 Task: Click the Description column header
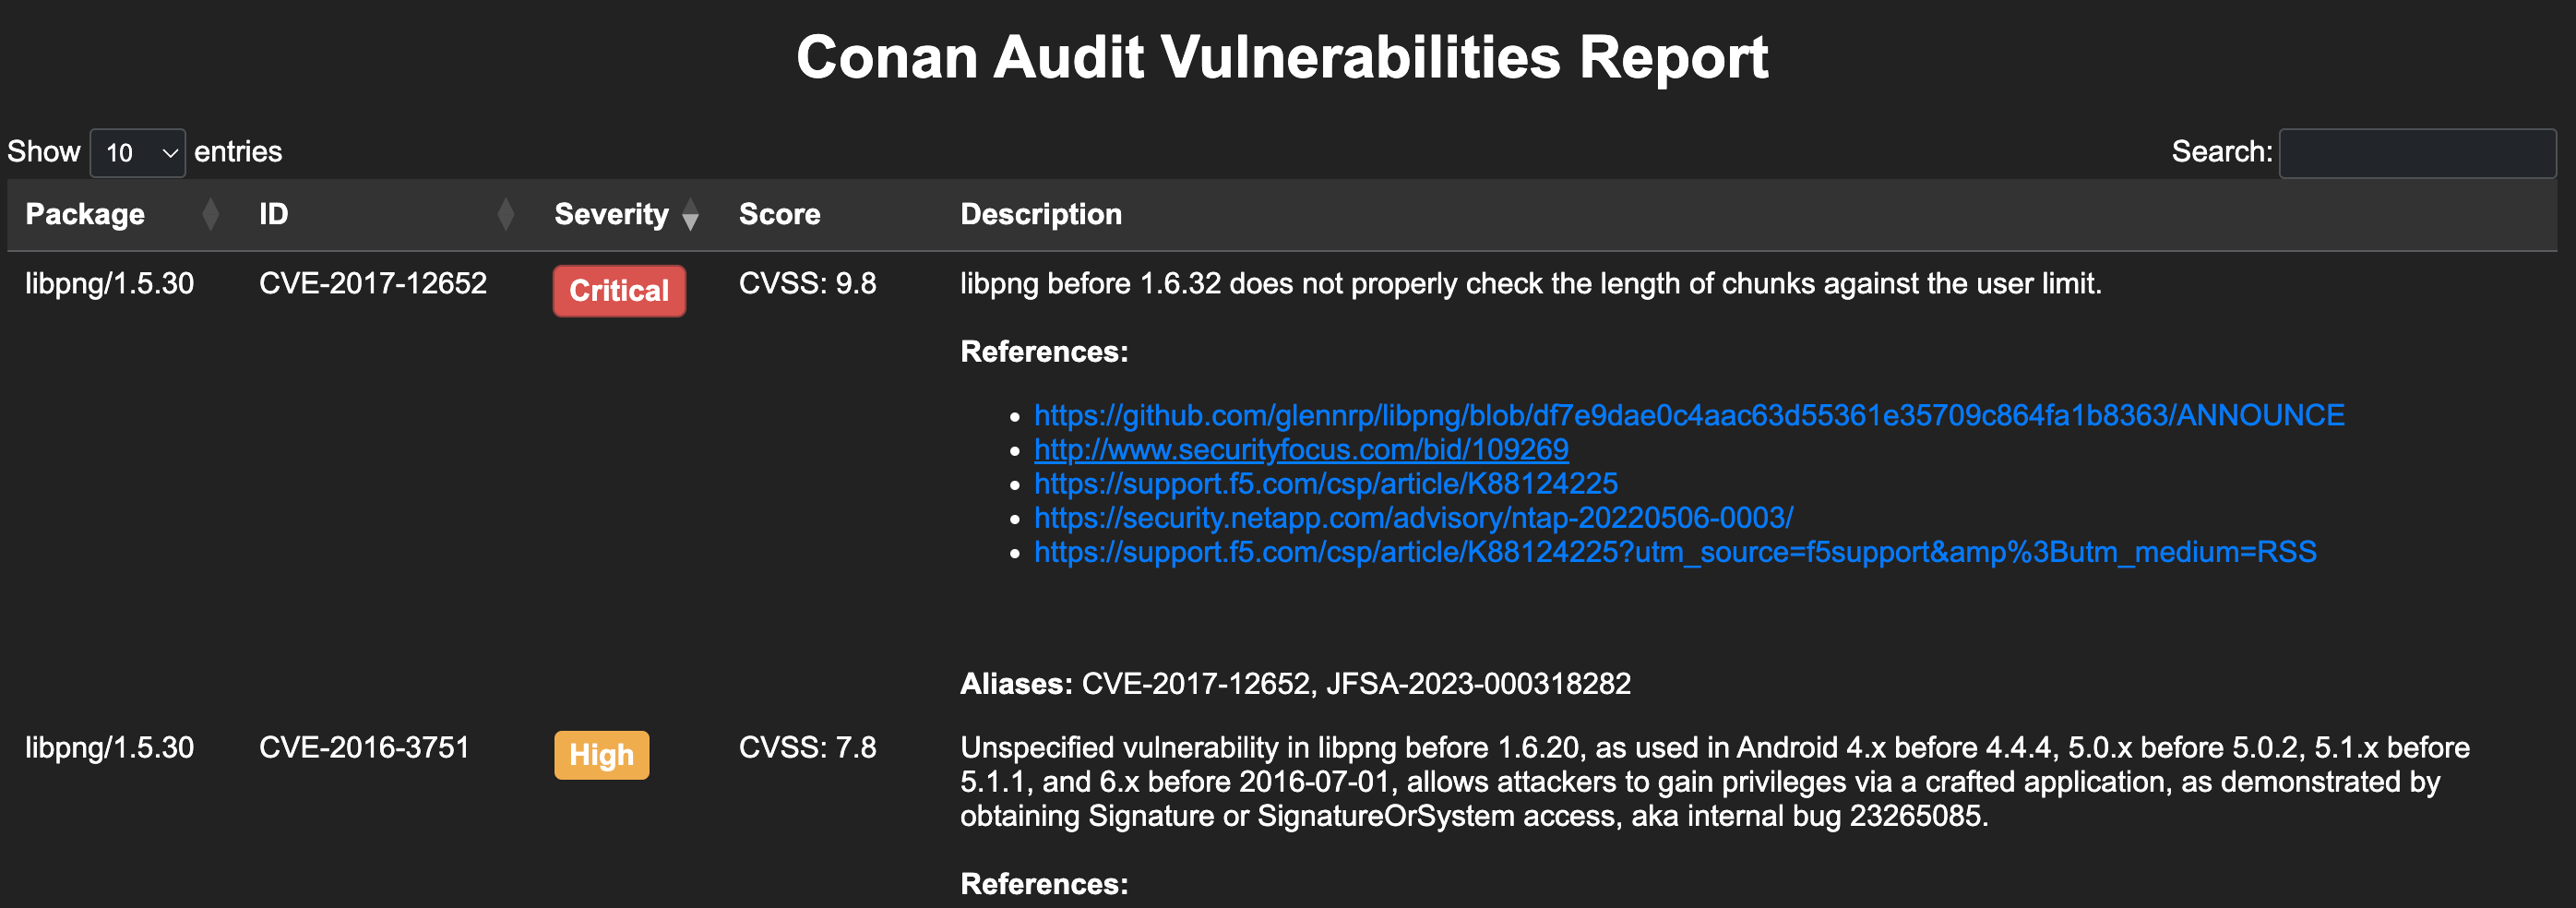click(x=1040, y=214)
